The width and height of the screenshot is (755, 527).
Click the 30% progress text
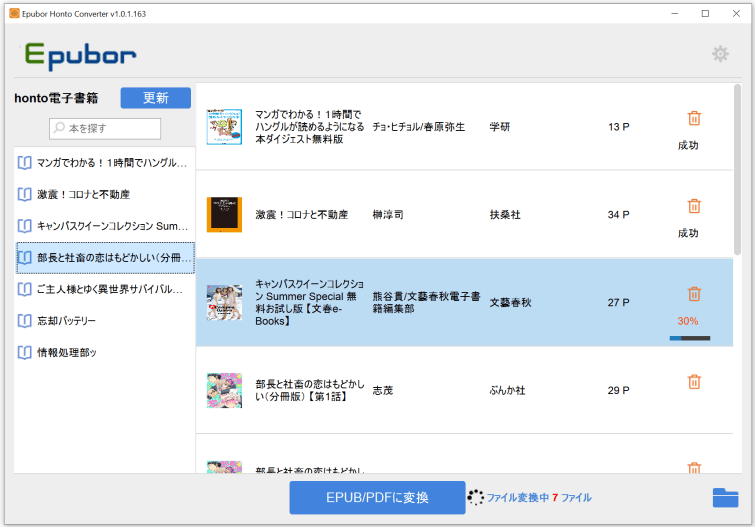(688, 321)
